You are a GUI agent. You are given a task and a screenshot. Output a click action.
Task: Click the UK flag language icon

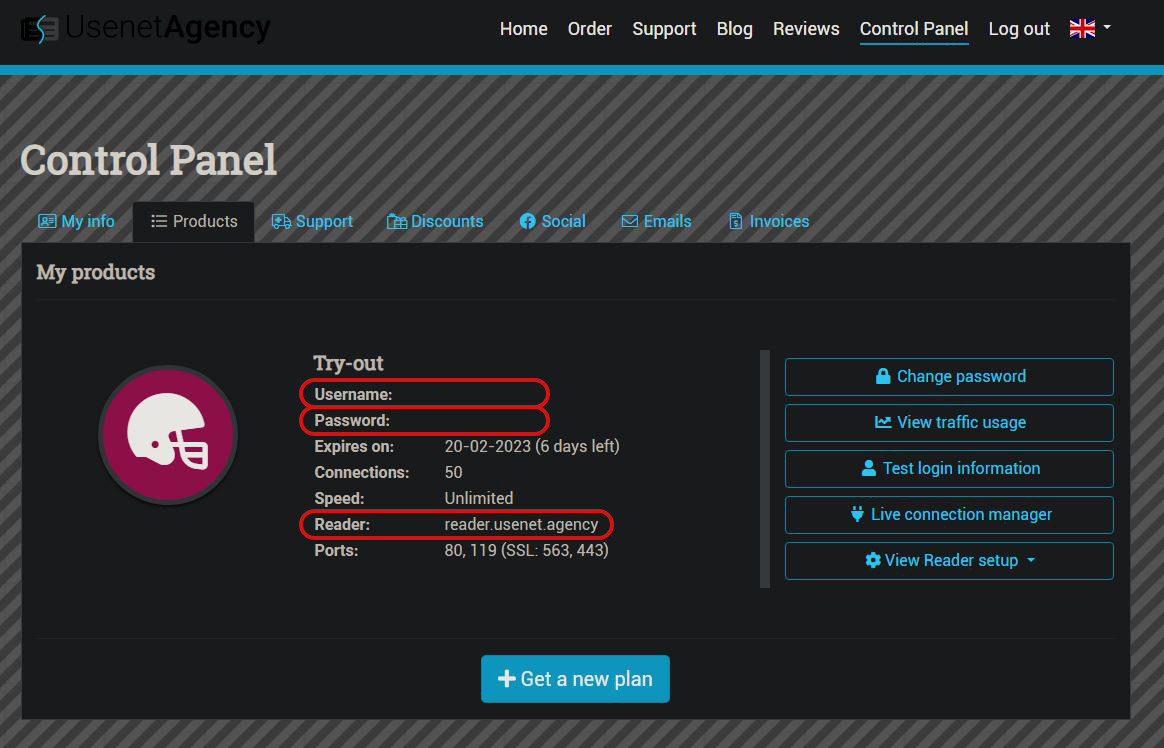pos(1082,28)
